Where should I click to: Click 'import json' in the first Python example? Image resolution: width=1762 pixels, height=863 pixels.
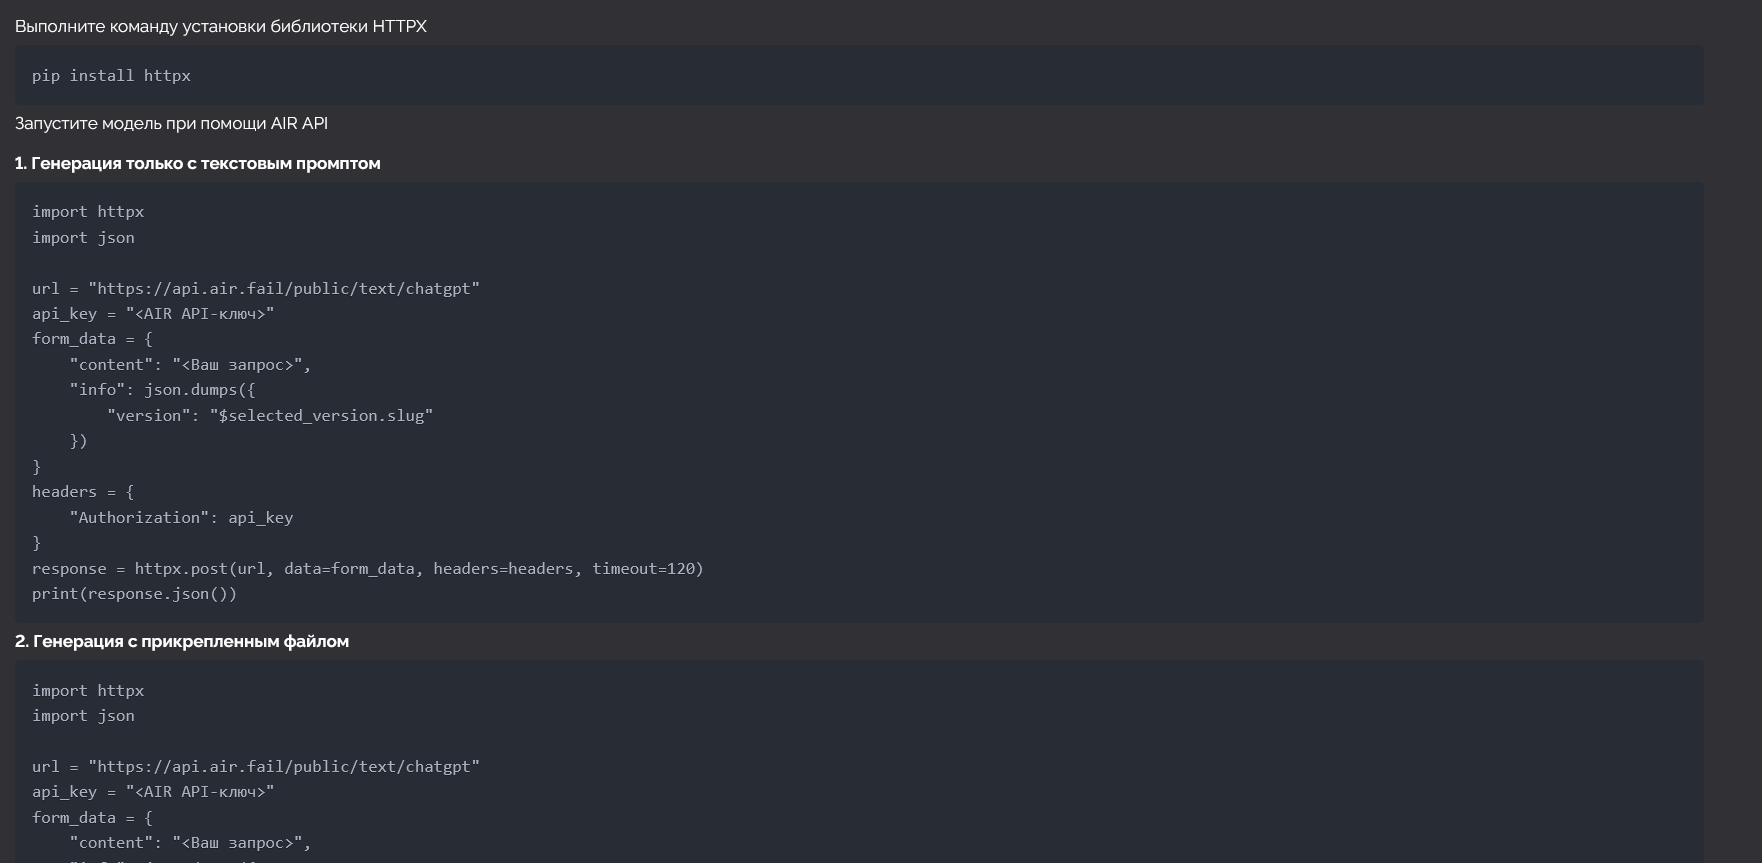coord(83,238)
